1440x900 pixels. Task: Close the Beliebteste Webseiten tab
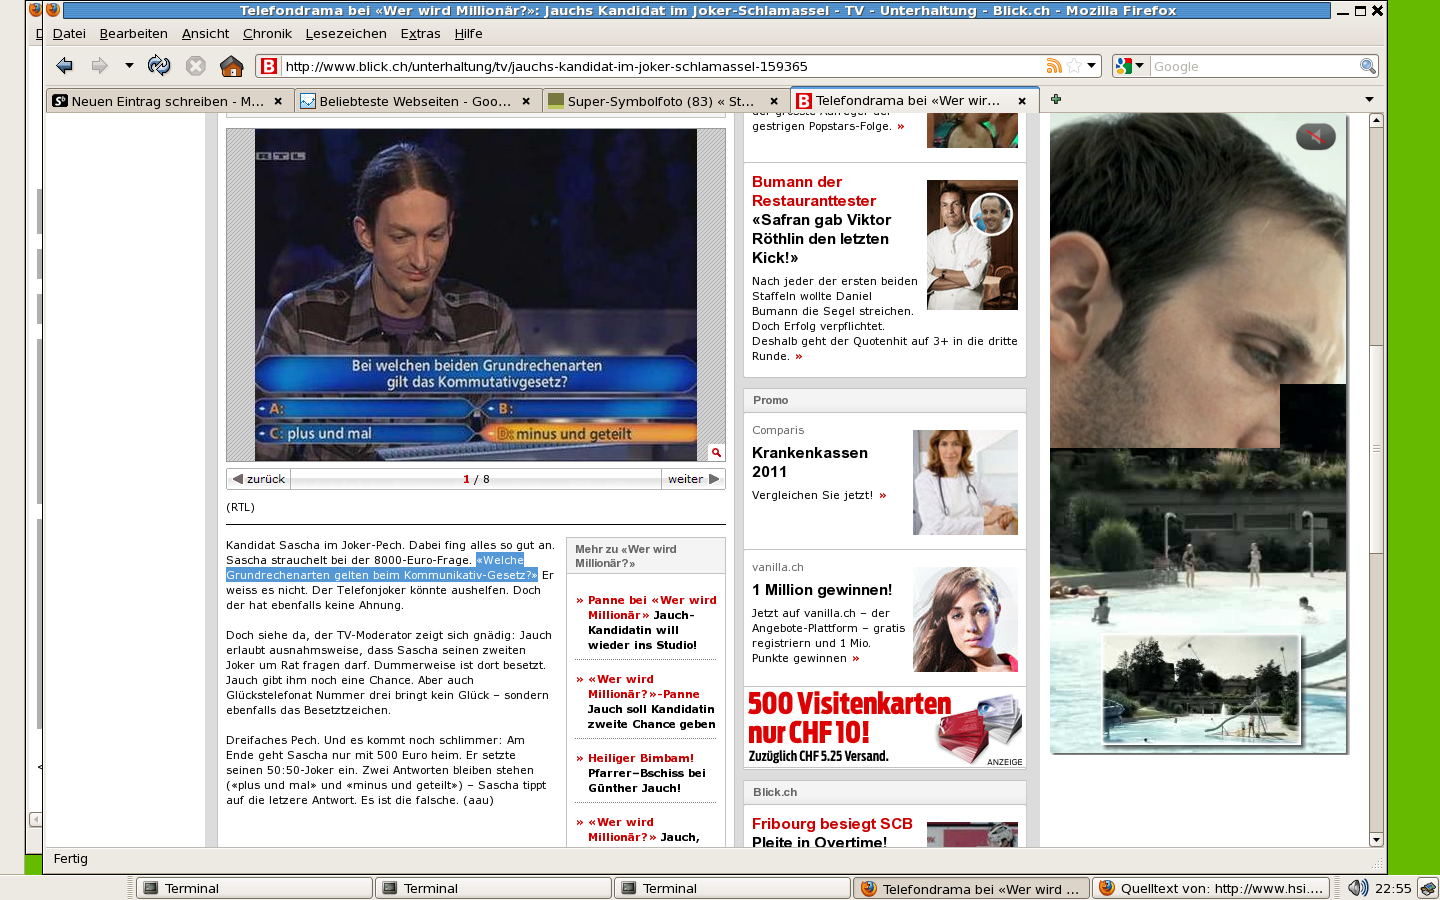[x=526, y=101]
